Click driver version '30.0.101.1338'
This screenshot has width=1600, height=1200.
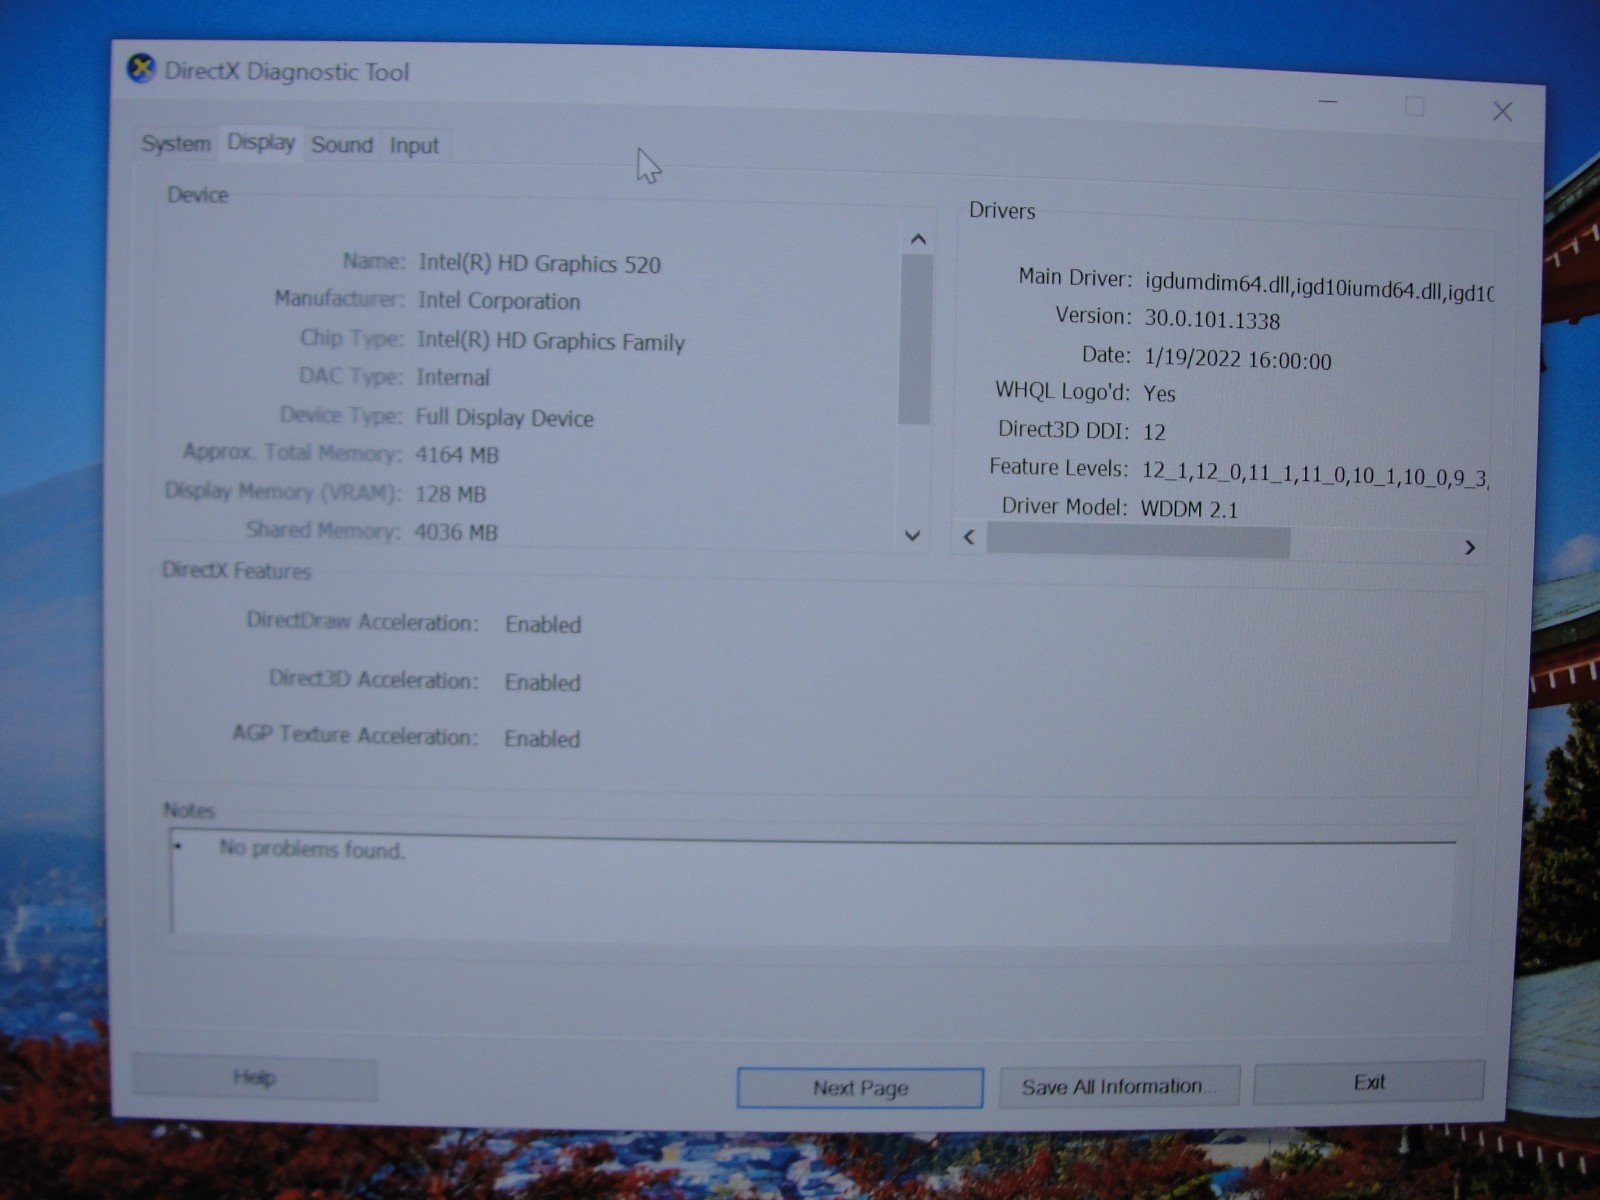coord(1212,320)
